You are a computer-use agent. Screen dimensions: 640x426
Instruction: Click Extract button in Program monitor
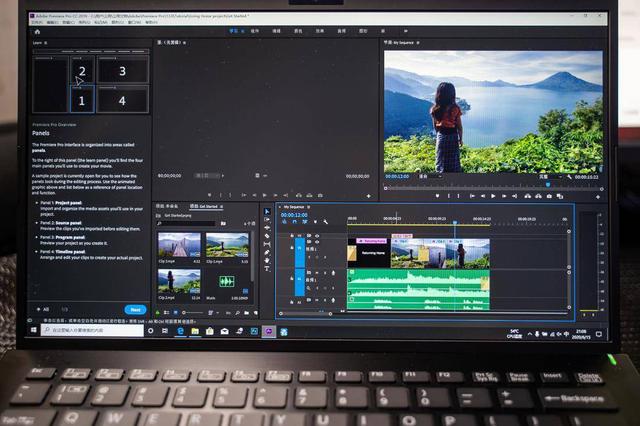coord(538,196)
